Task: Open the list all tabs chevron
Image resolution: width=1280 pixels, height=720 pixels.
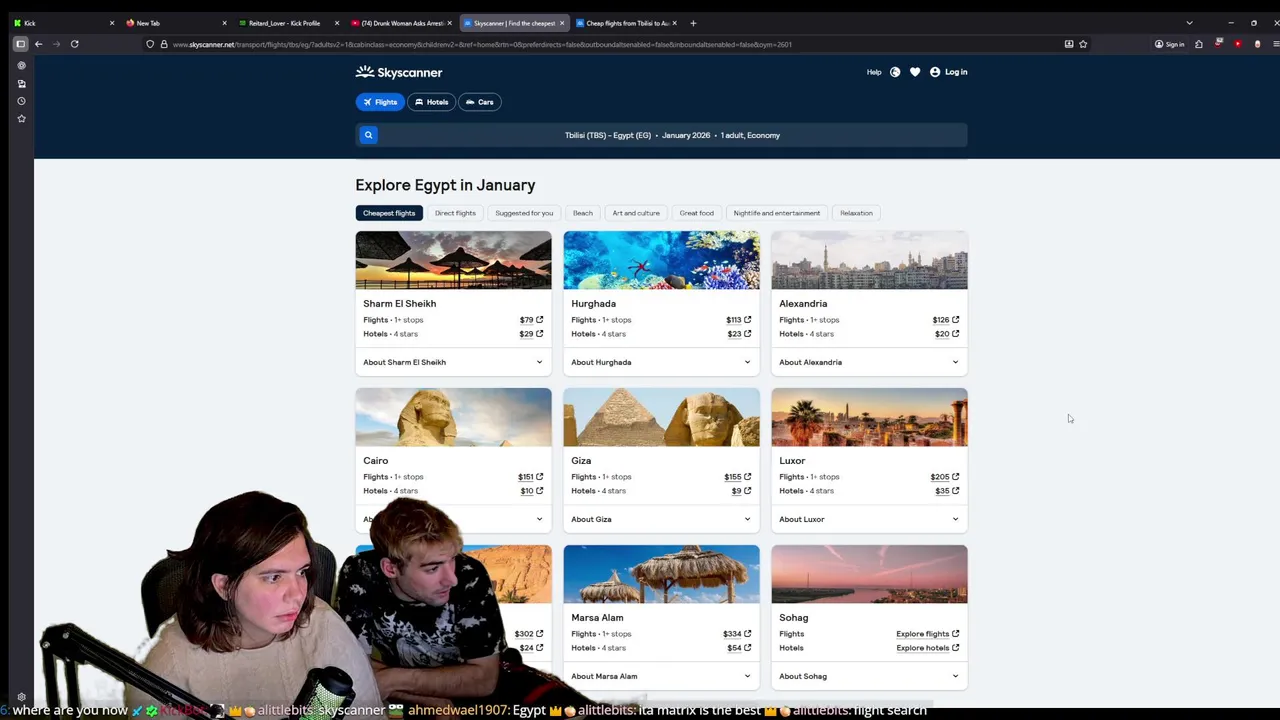Action: [x=1189, y=23]
